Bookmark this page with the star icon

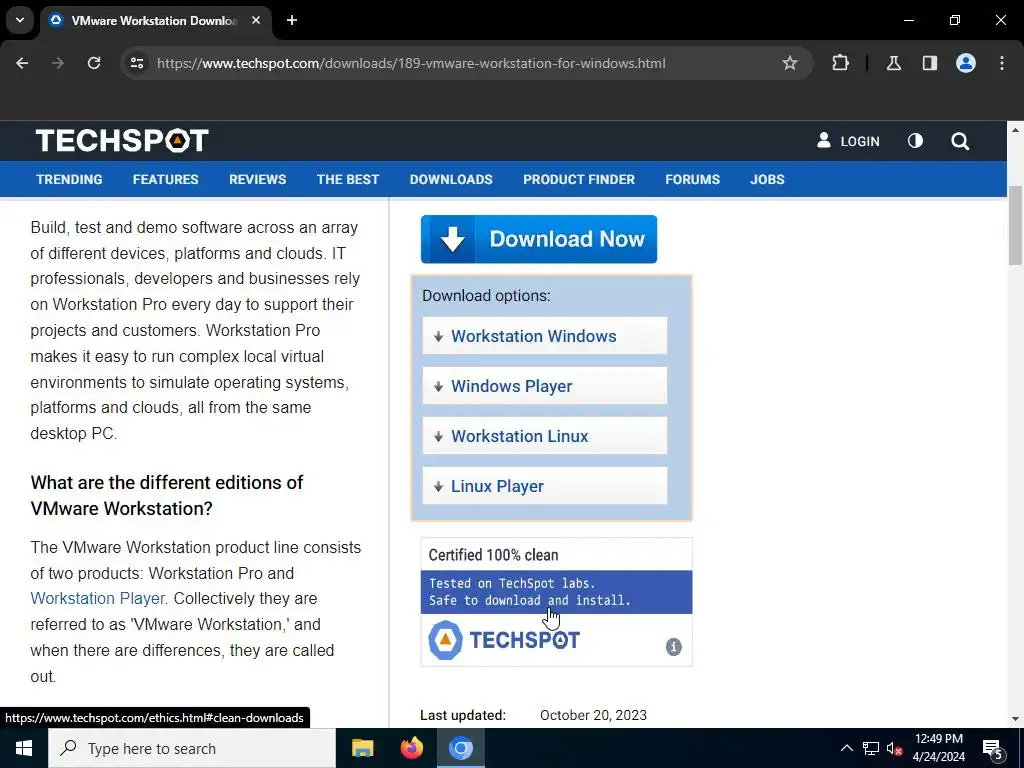coord(790,63)
